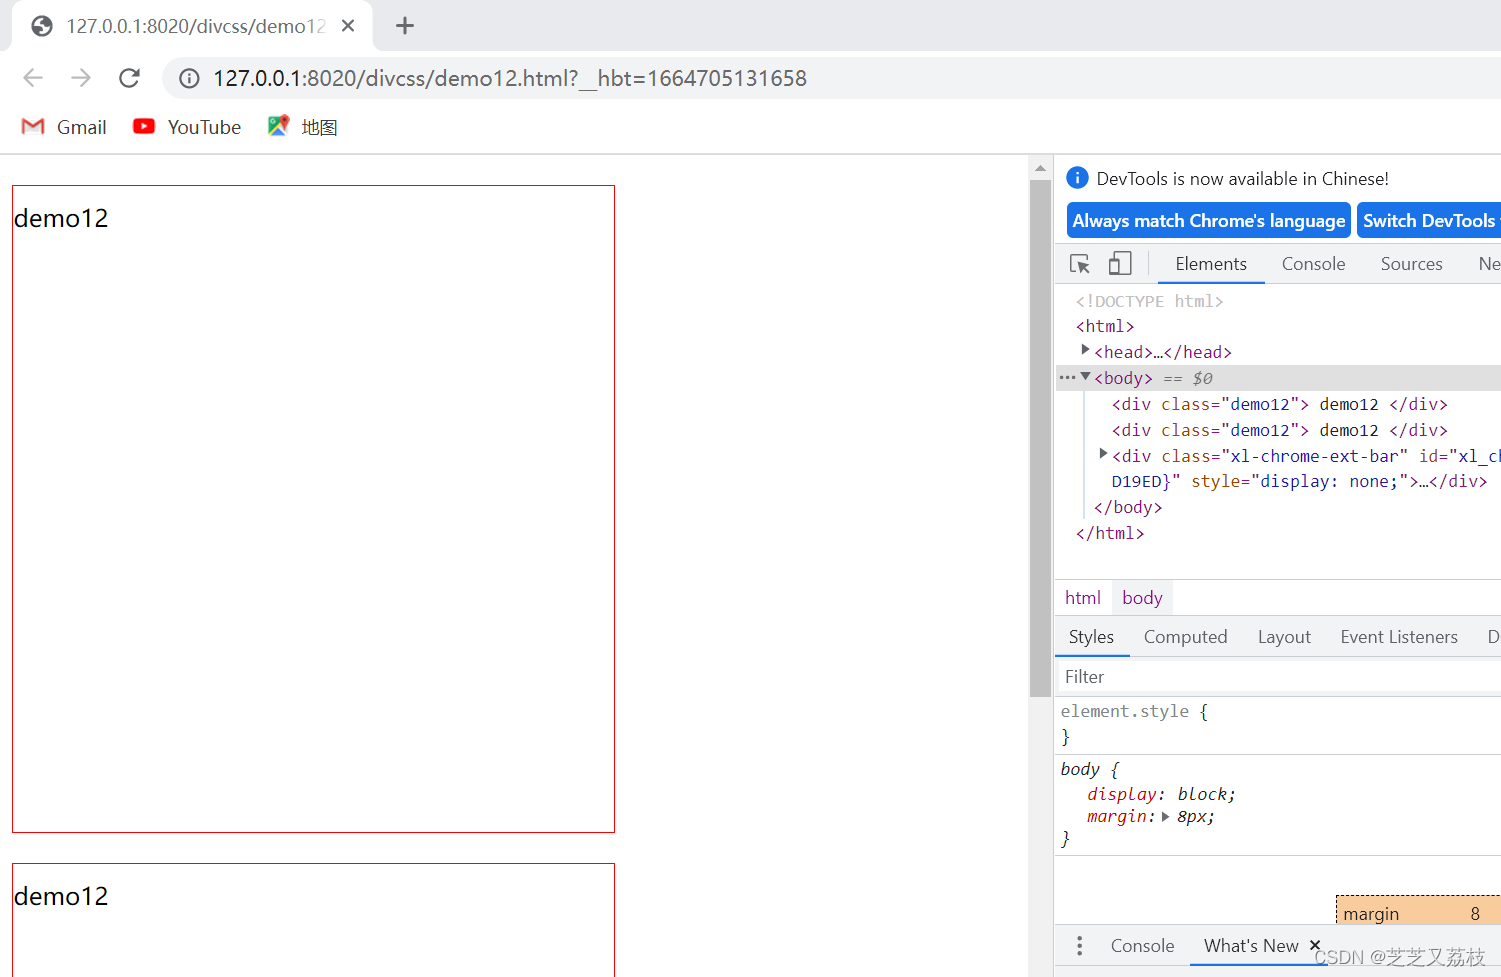Click the browser back arrow

(x=33, y=78)
